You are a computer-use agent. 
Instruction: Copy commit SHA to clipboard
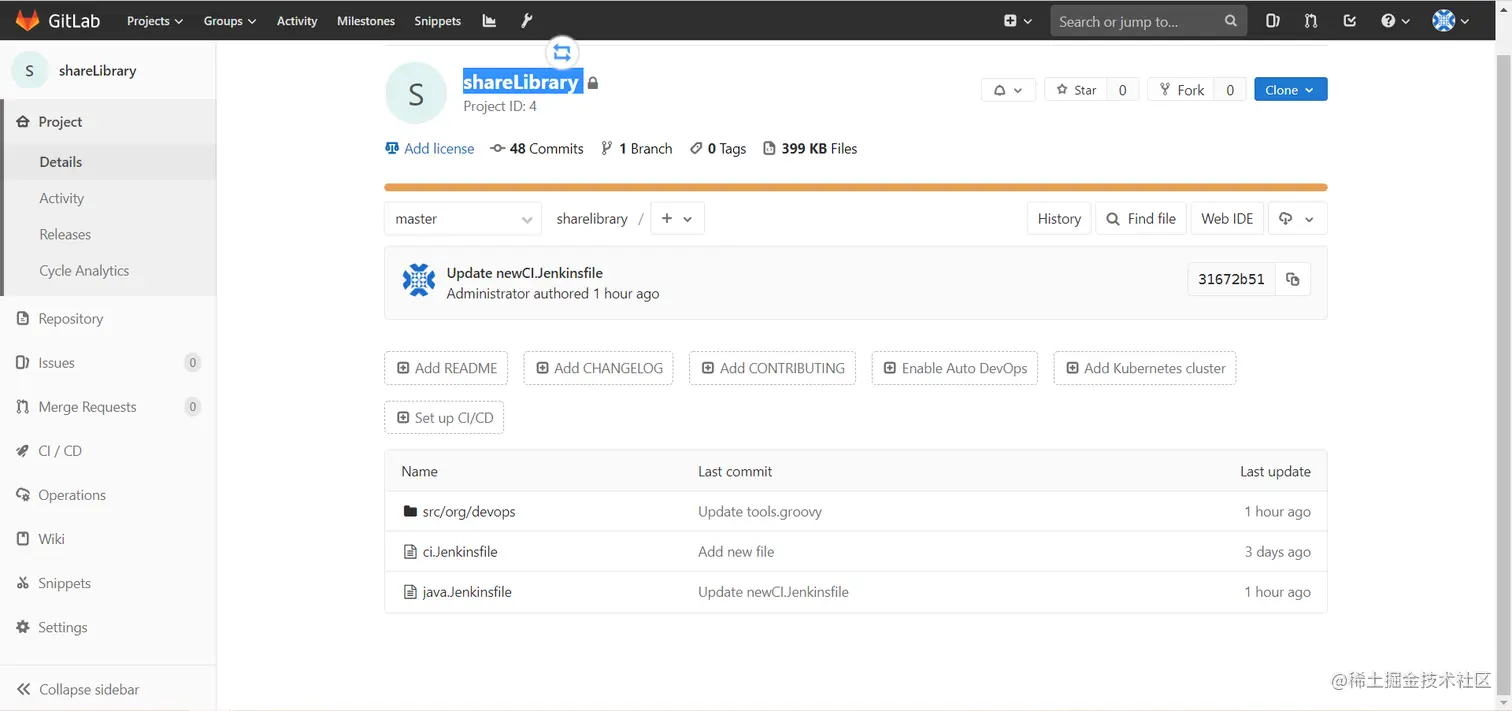[x=1293, y=280]
